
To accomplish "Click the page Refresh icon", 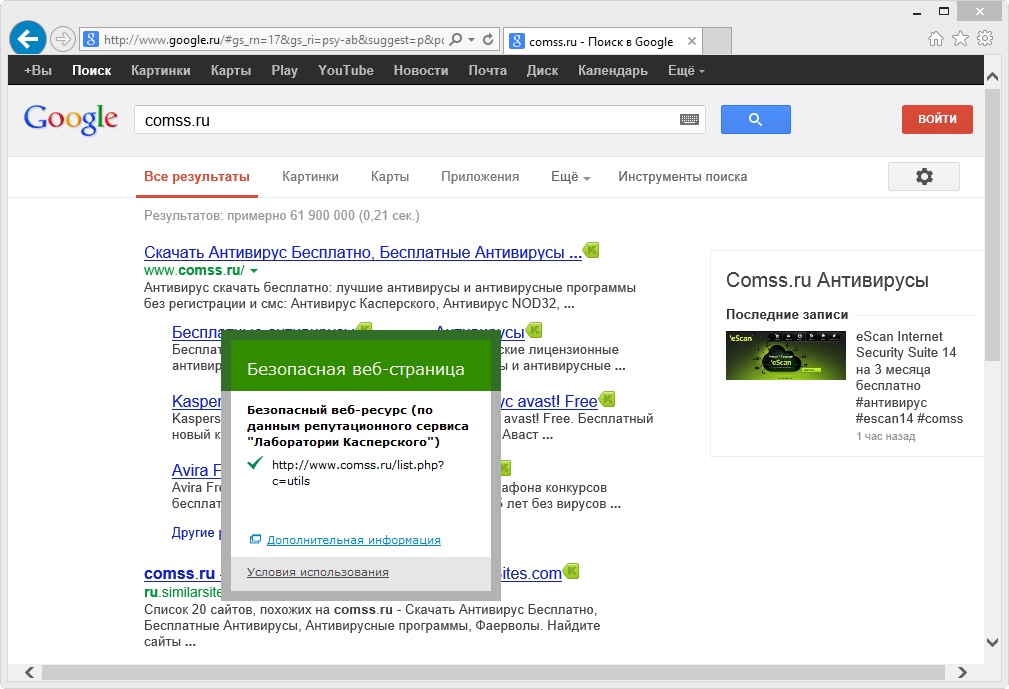I will click(x=488, y=39).
